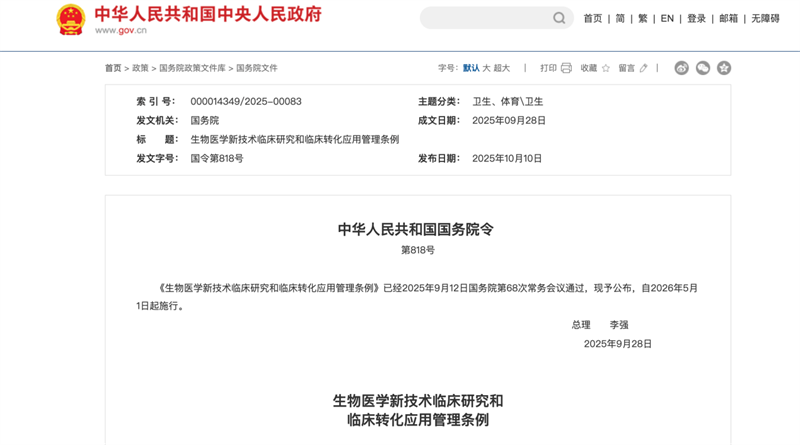
Task: Open the 登录 login link
Action: coord(696,18)
